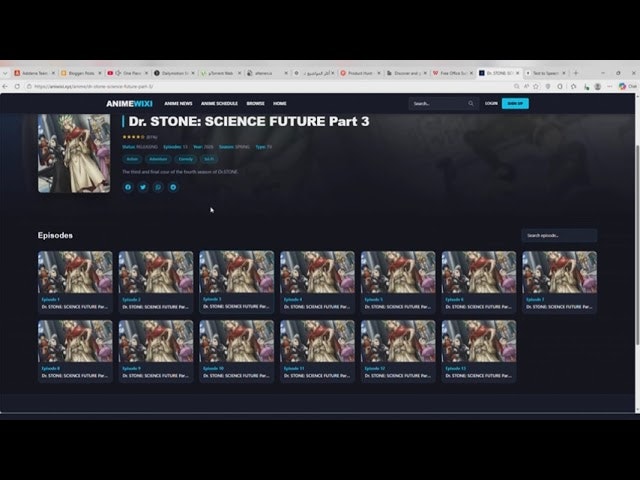Select the Comedy genre tag
The height and width of the screenshot is (480, 640).
point(185,159)
